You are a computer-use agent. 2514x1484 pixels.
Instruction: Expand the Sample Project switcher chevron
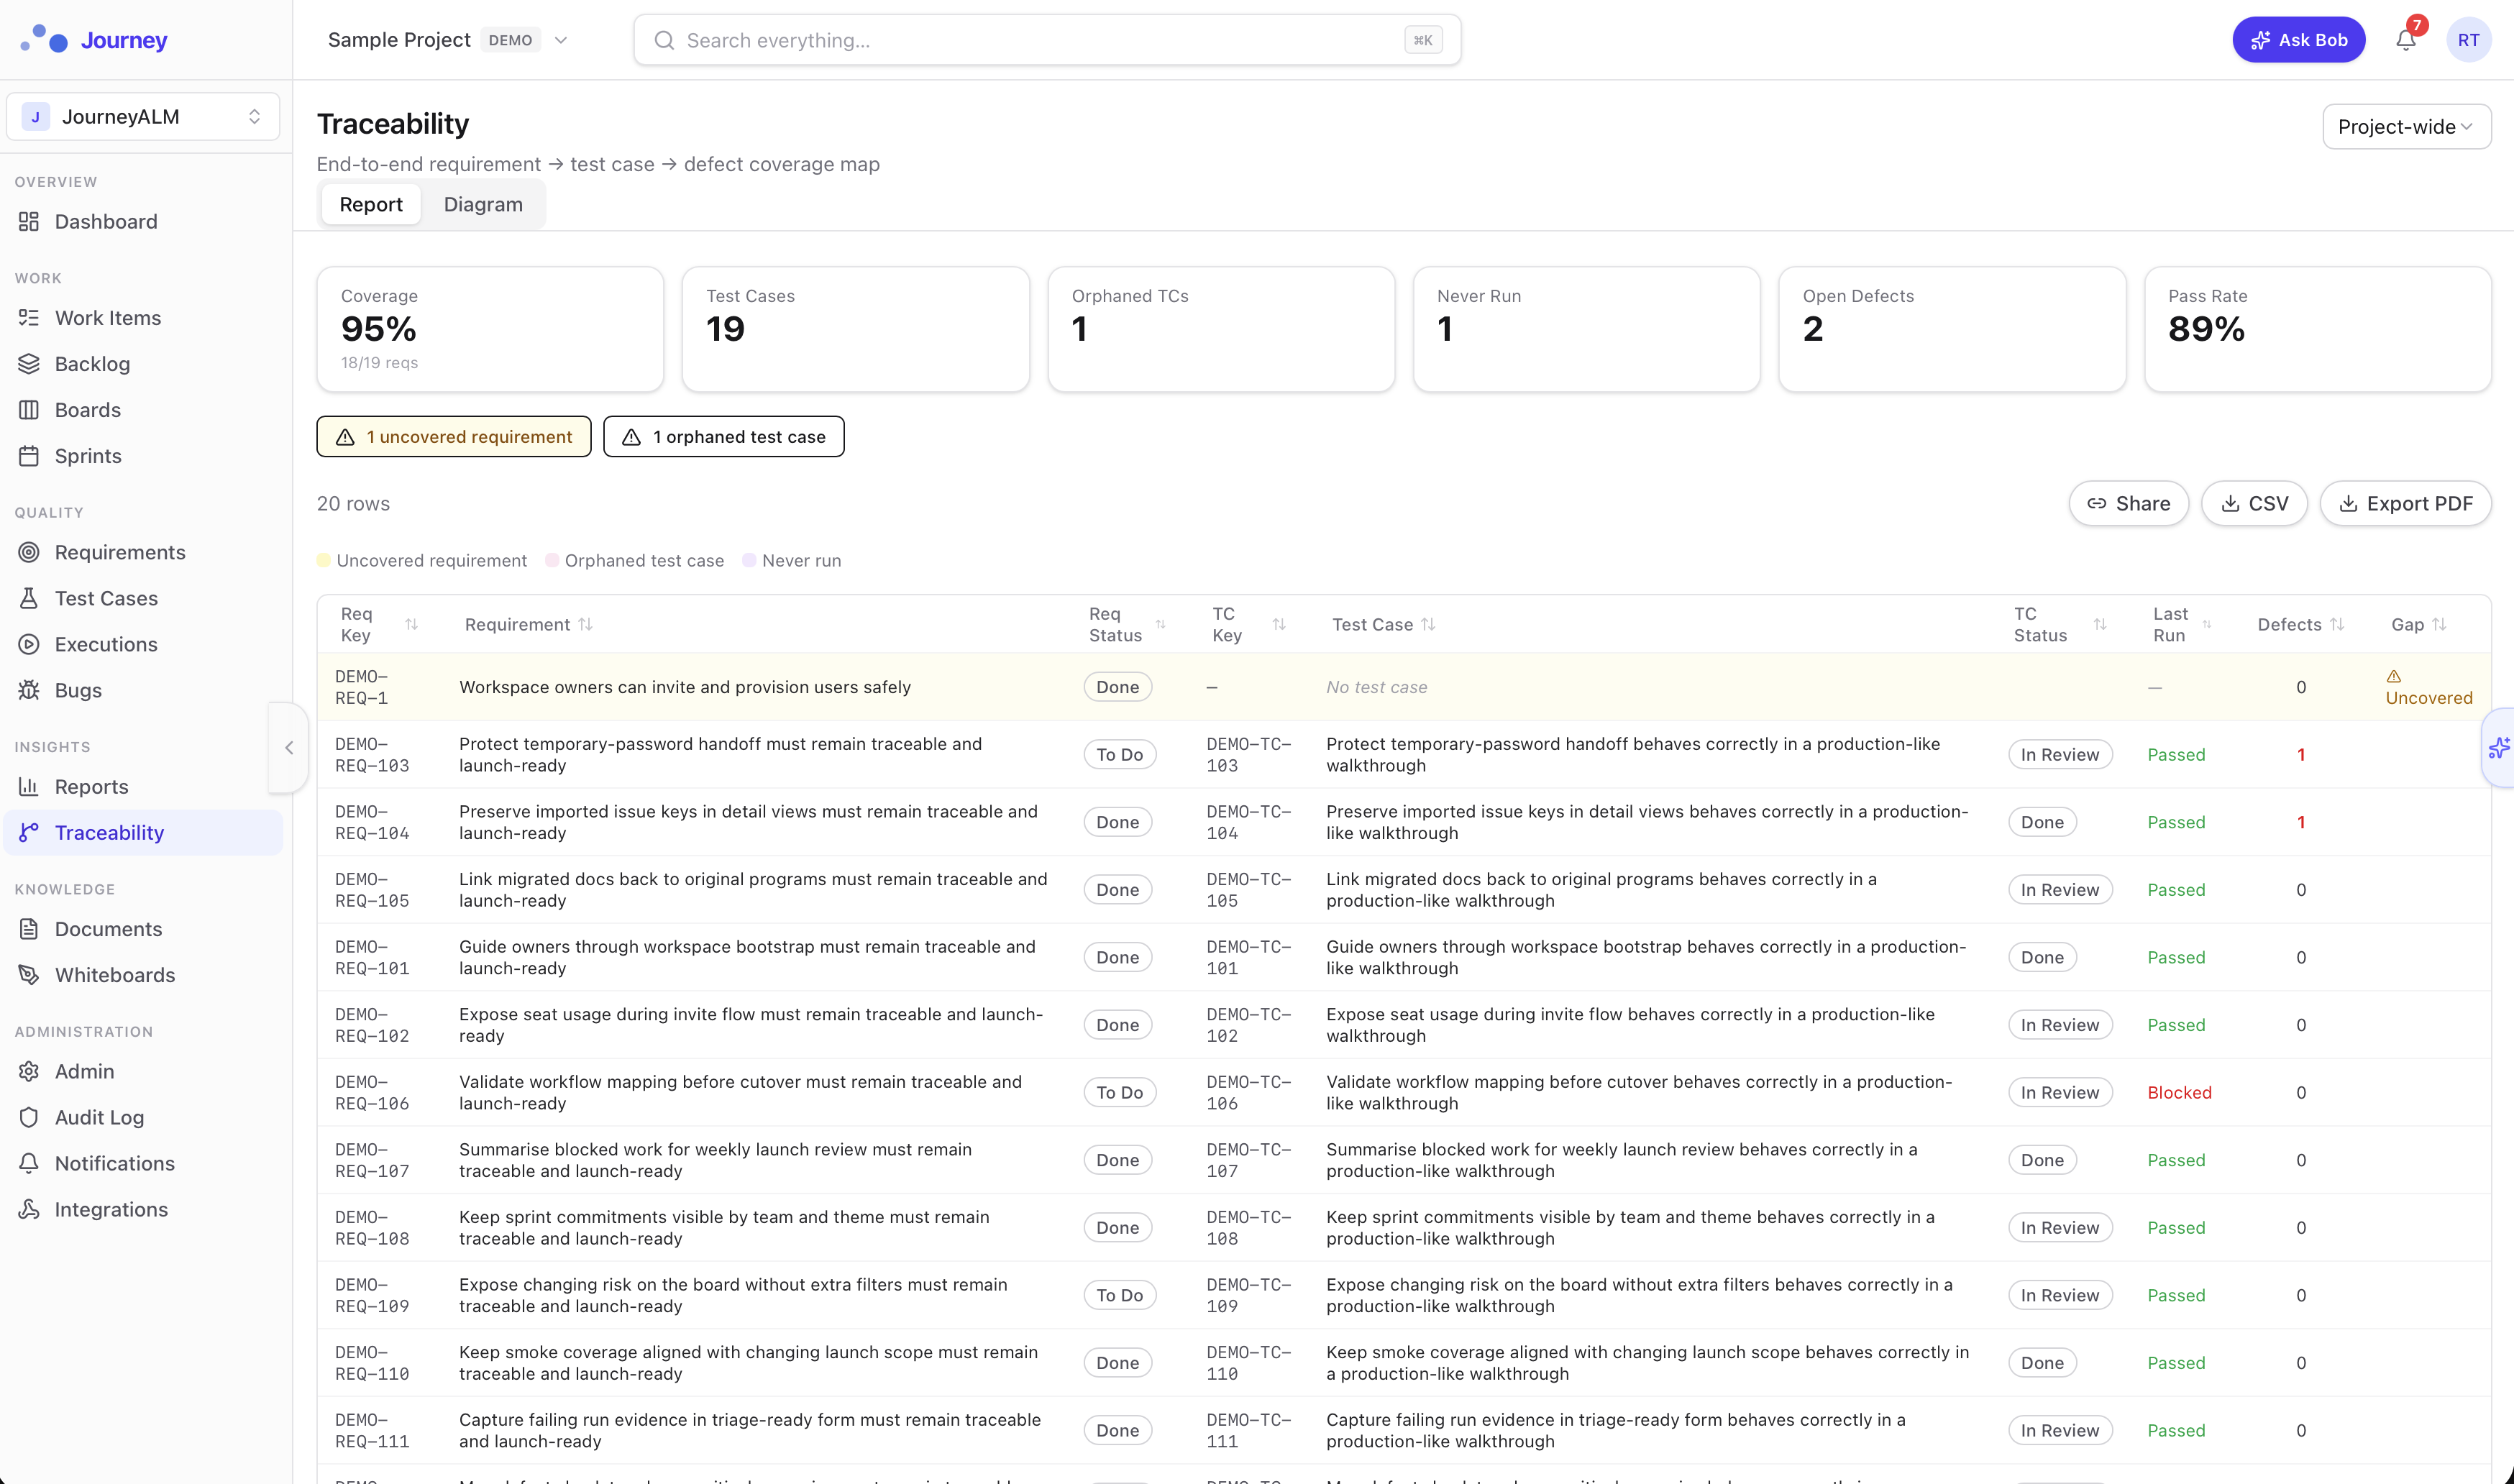point(561,40)
